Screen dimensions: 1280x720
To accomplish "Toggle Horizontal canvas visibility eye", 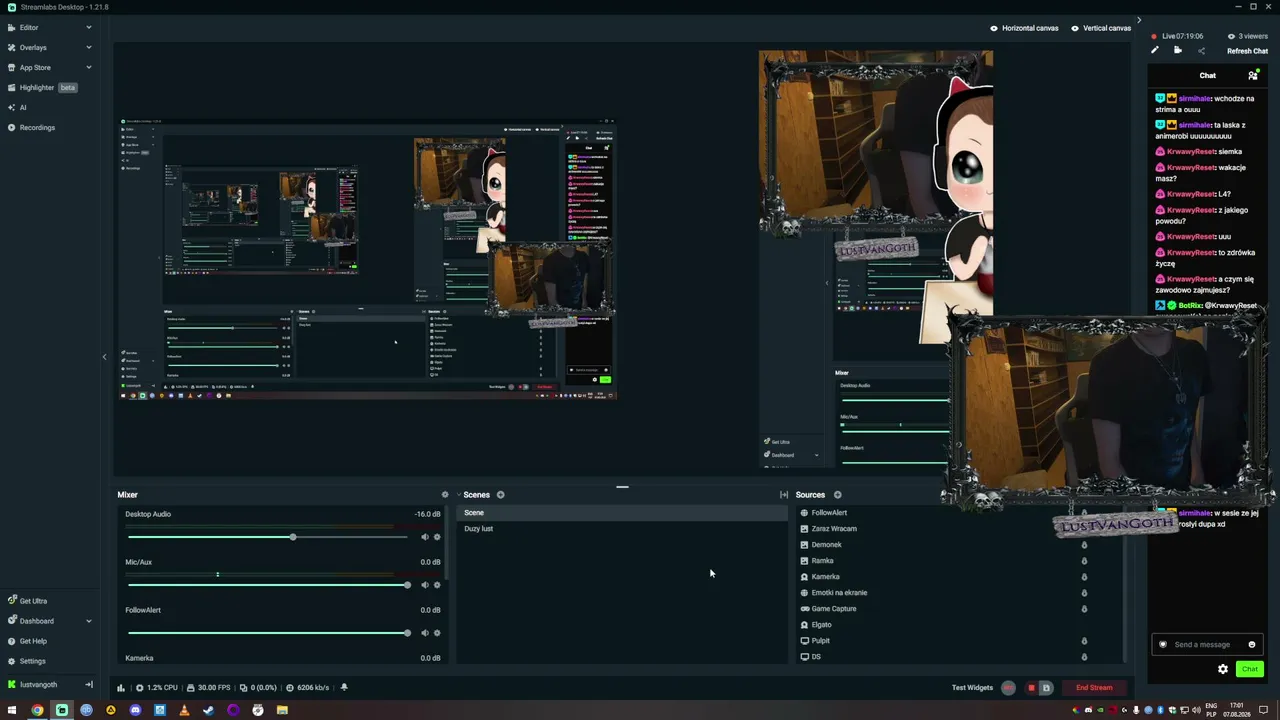I will click(x=994, y=28).
